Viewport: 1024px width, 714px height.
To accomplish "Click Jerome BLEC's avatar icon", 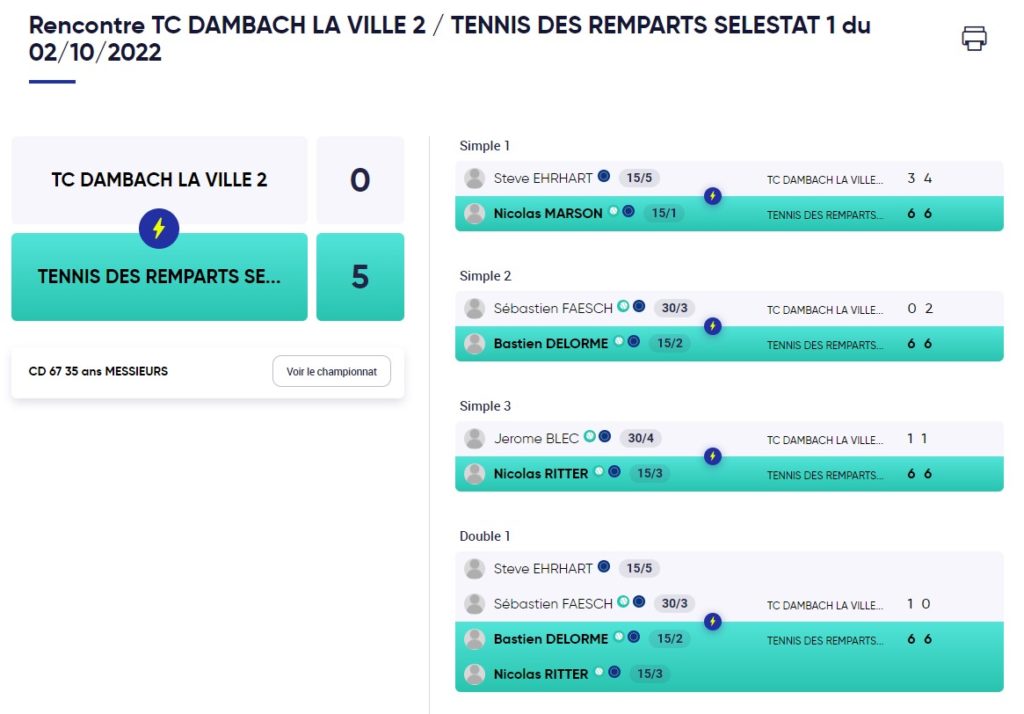I will 474,438.
